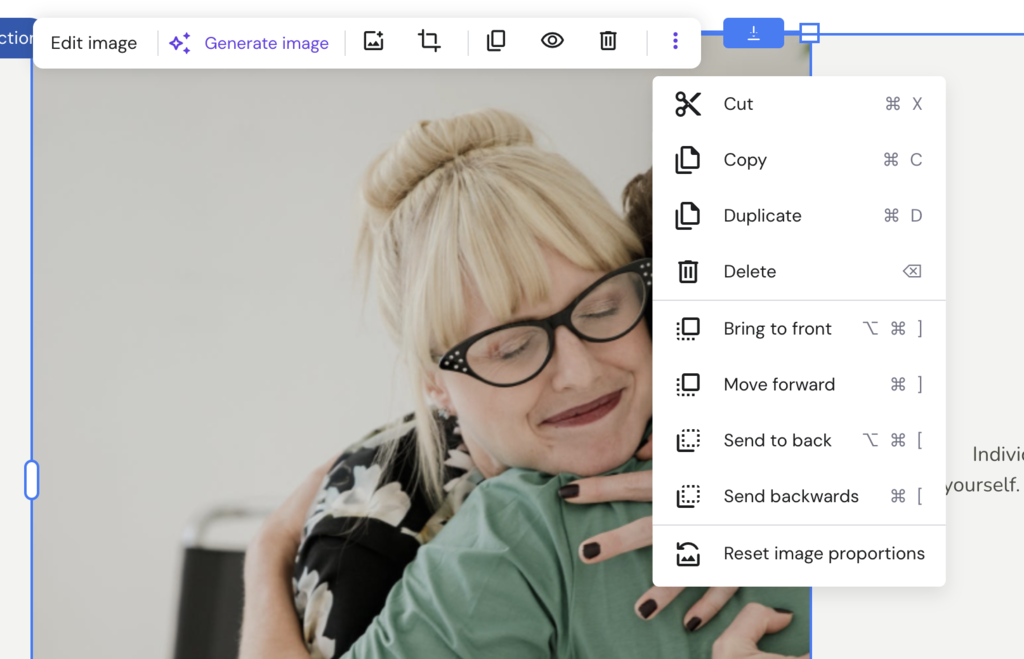
Task: Click the replace image icon
Action: pos(373,42)
